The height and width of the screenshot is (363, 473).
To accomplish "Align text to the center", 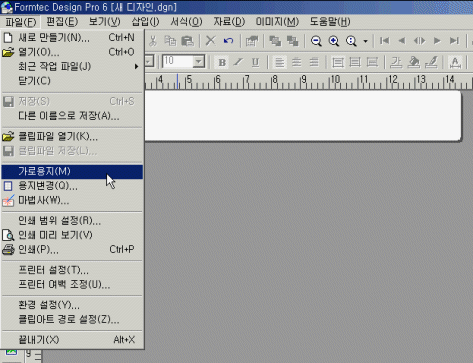I will (297, 62).
